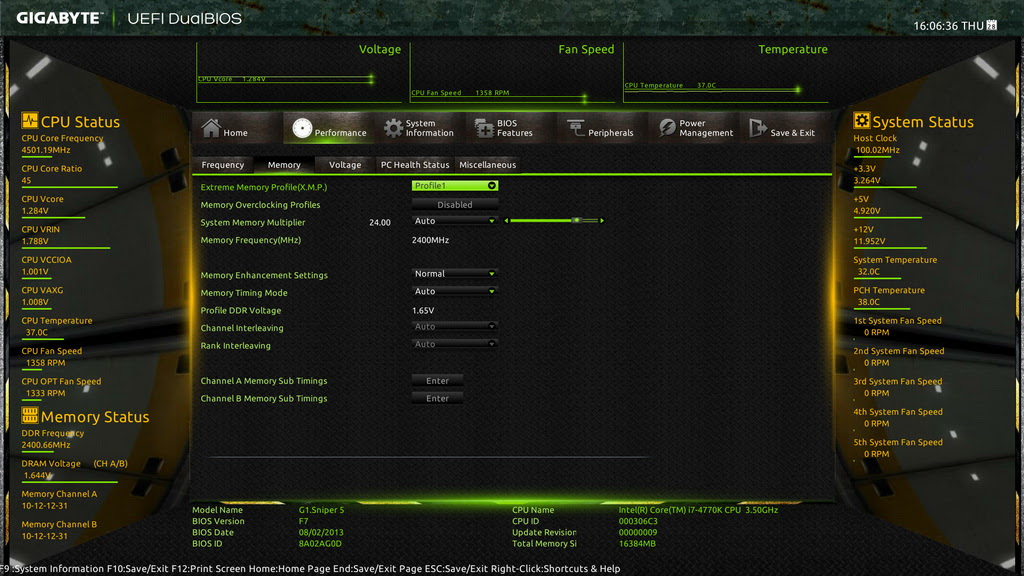Enter Channel B Memory Sub Timings

[438, 398]
